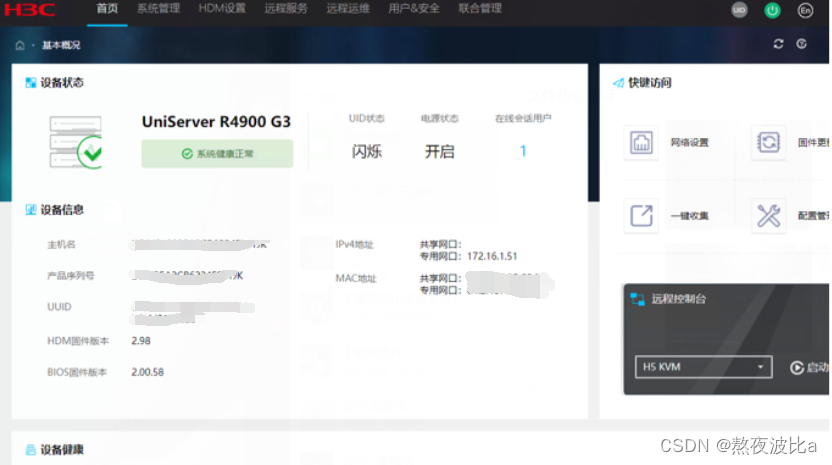Image resolution: width=832 pixels, height=465 pixels.
Task: Click the UniServer R4900 G3 title
Action: (x=216, y=122)
